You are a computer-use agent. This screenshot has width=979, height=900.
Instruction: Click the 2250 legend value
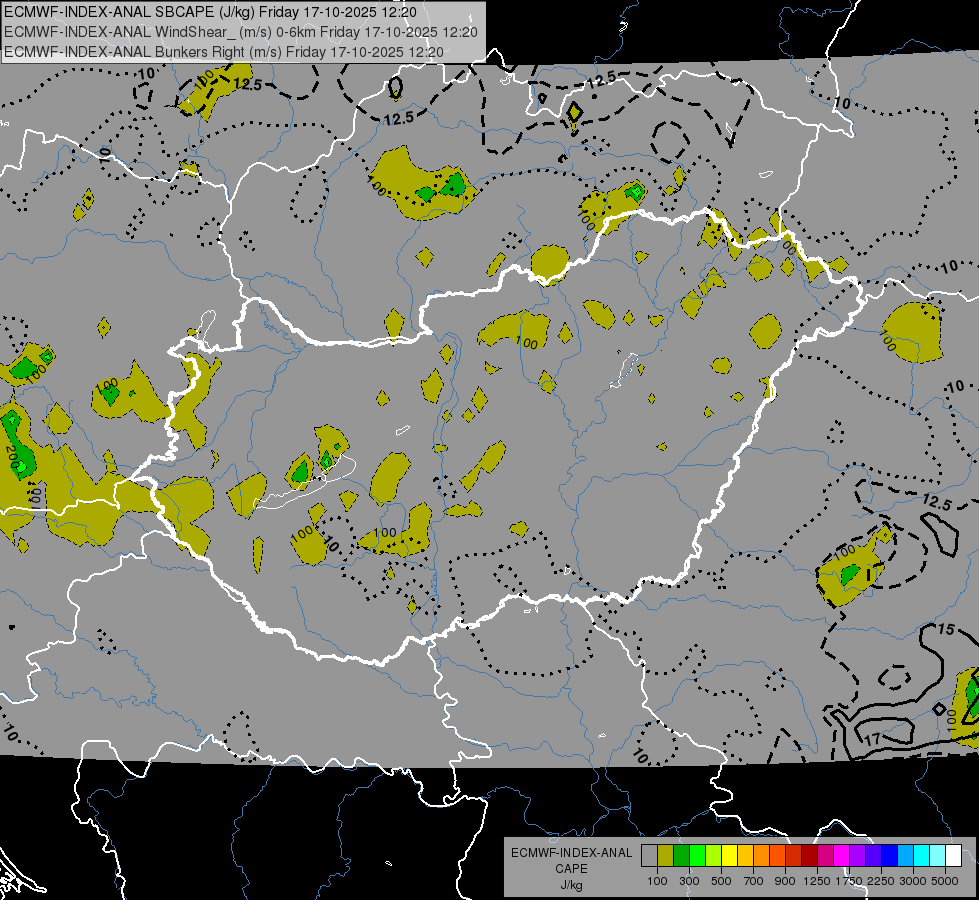(881, 881)
